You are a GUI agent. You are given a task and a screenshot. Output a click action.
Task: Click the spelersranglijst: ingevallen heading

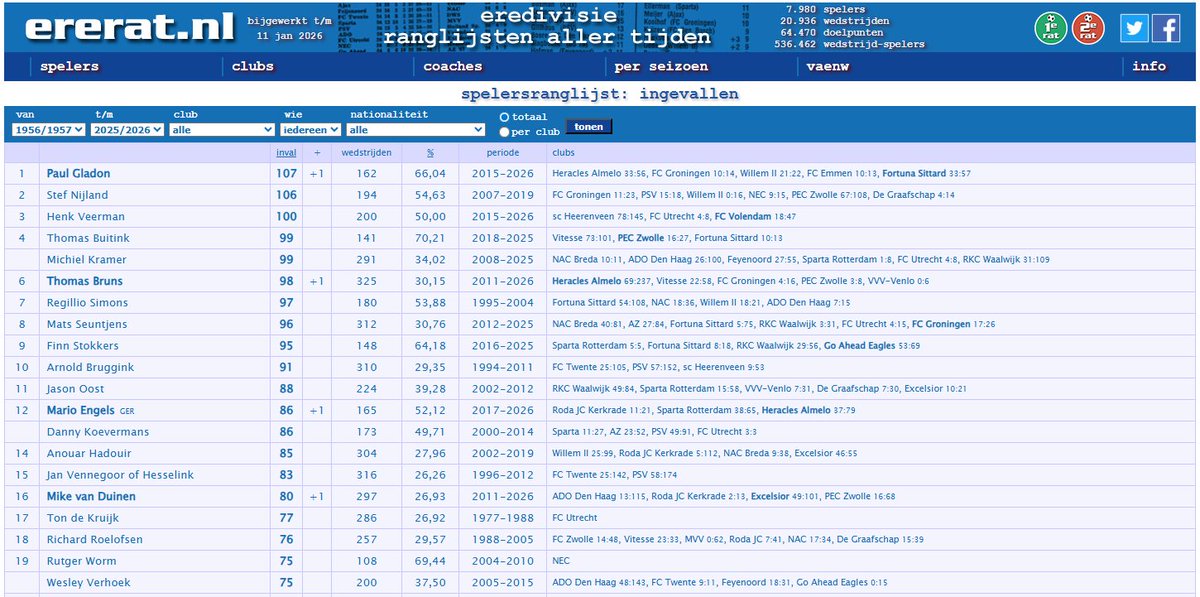pos(600,95)
